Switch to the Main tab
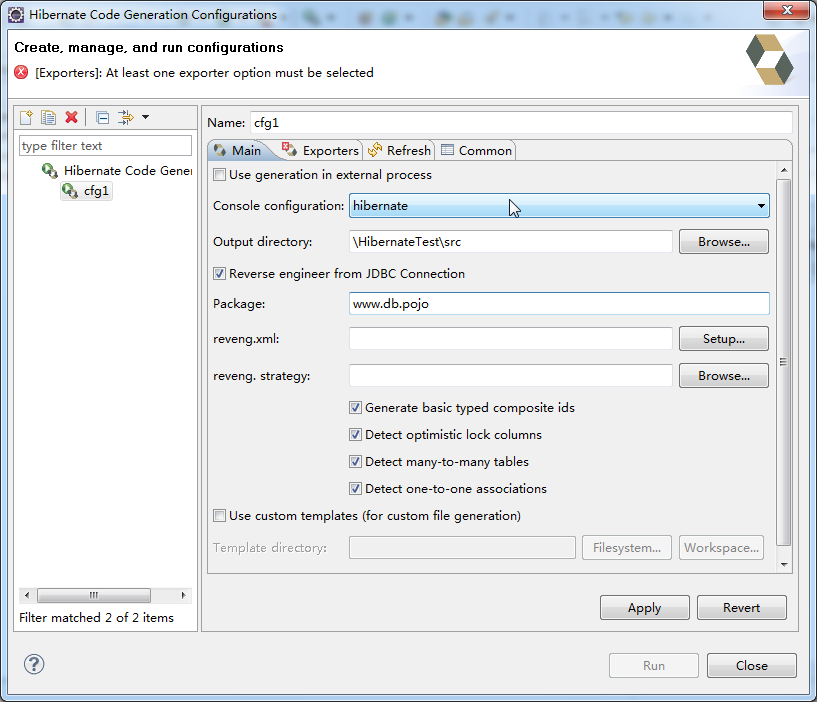Screen dimensions: 817x702 (238, 151)
